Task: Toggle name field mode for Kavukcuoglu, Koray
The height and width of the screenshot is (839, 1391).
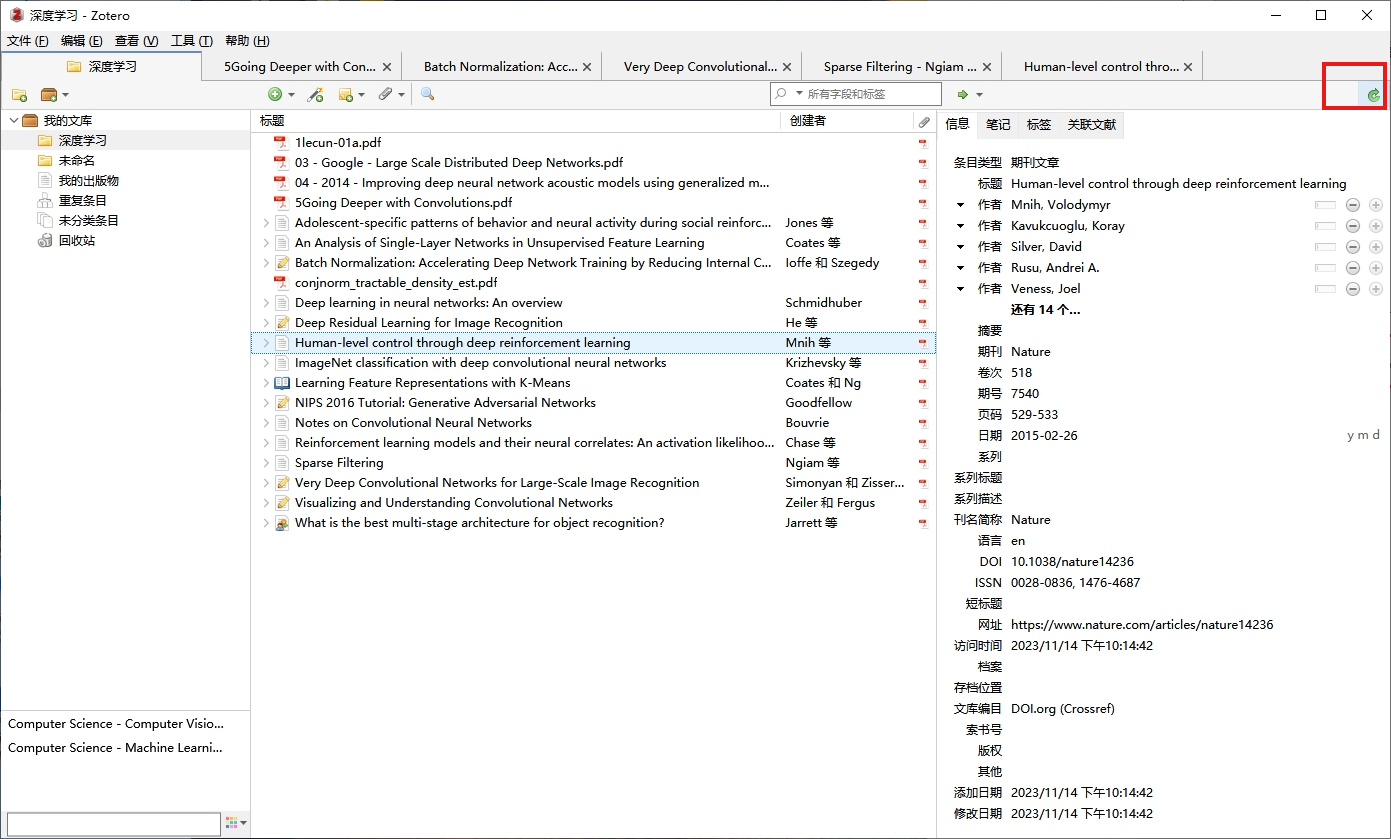Action: (x=1325, y=226)
